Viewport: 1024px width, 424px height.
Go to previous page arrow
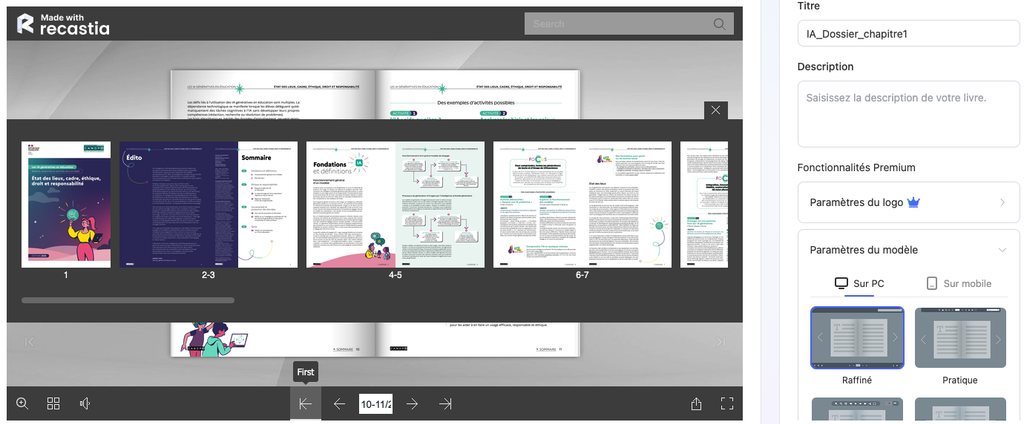[339, 404]
